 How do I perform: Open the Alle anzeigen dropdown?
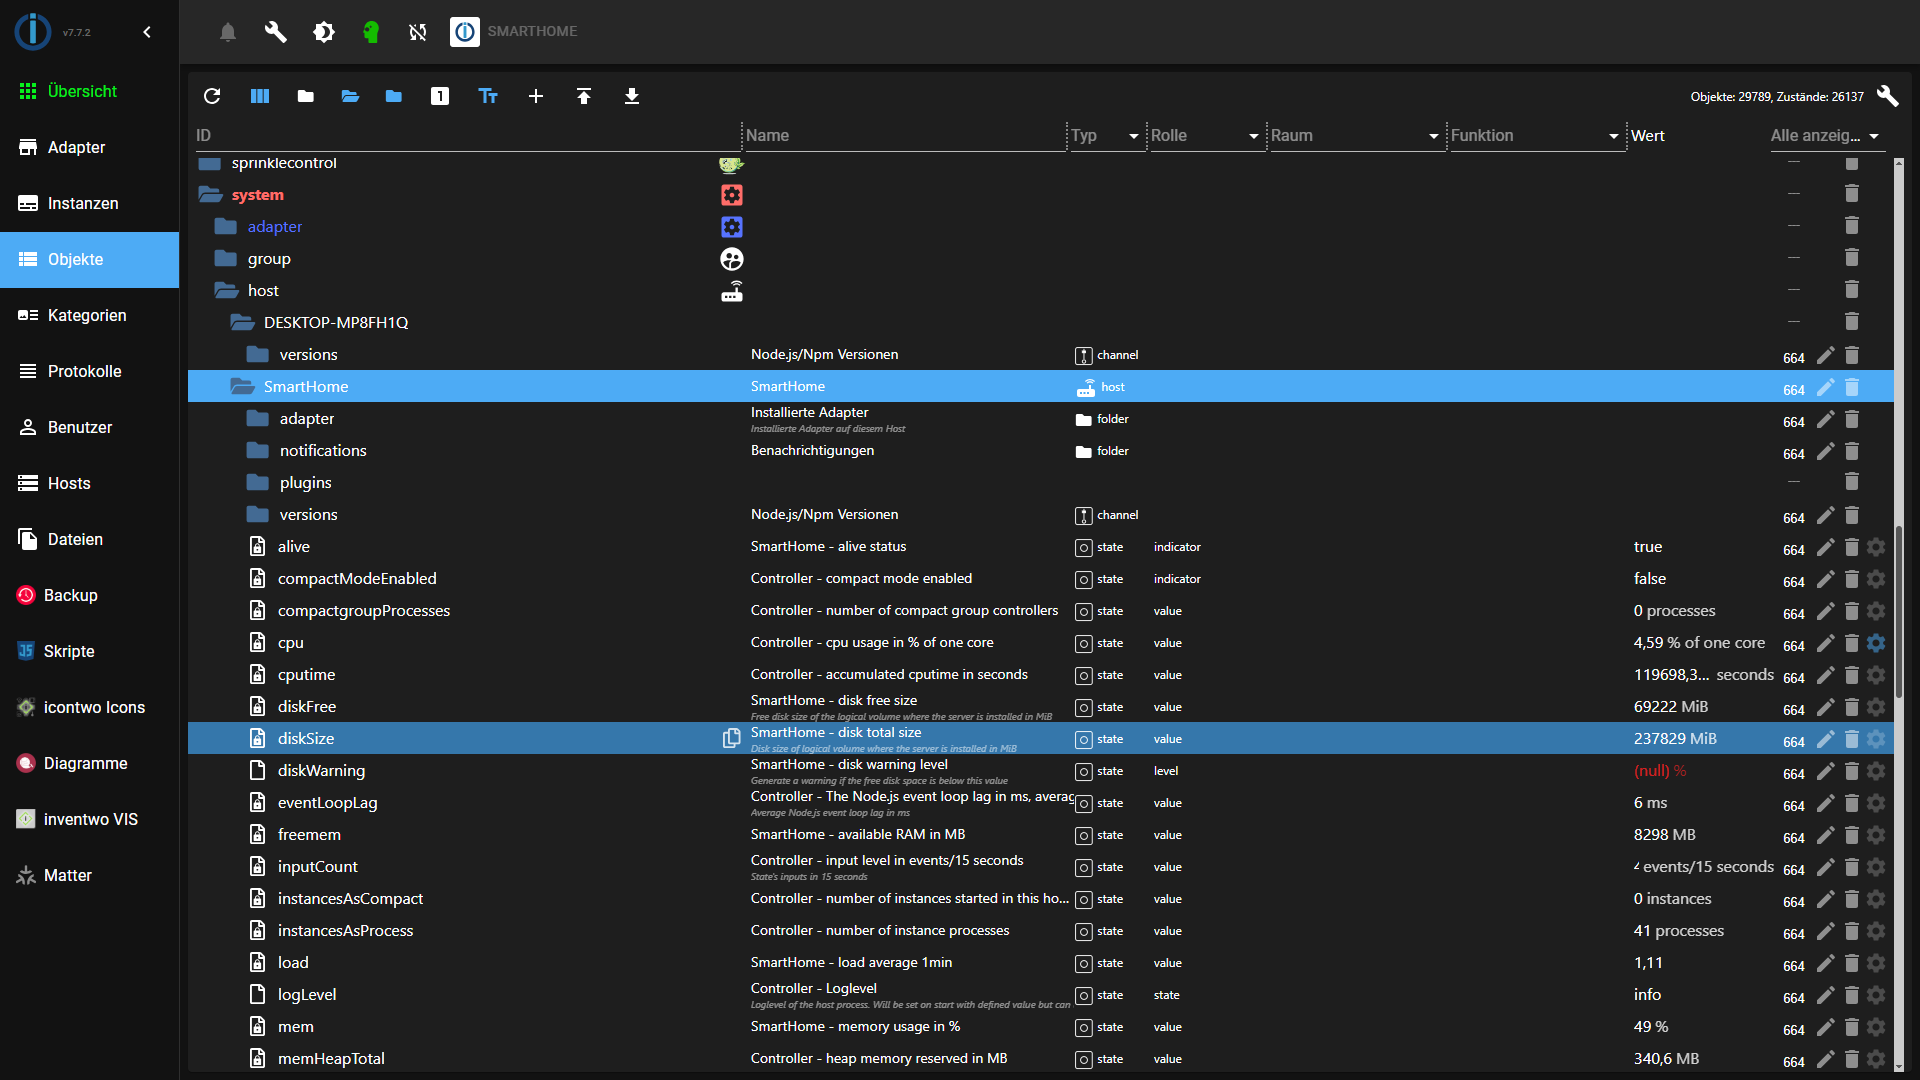click(1826, 136)
